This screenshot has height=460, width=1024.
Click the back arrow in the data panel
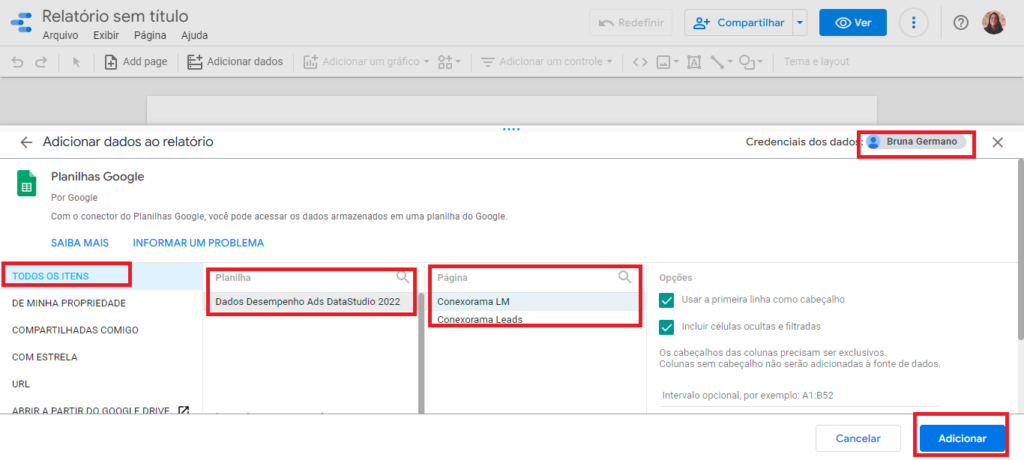coord(26,142)
